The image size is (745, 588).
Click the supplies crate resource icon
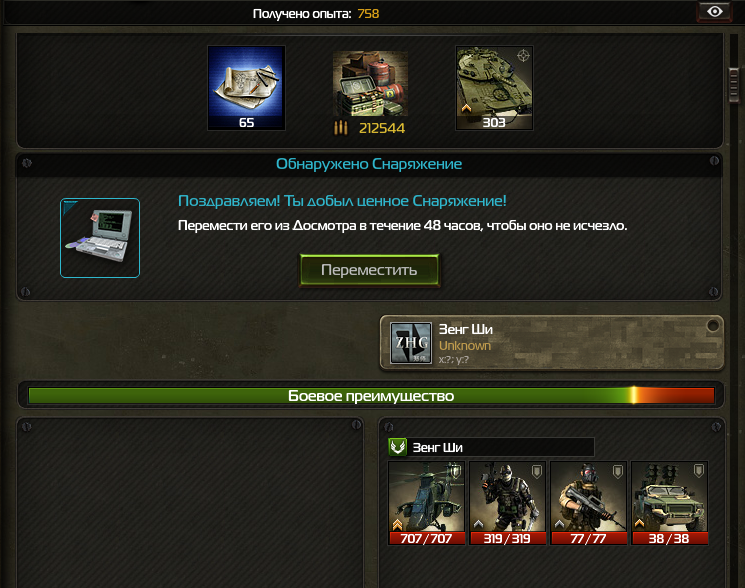pos(370,84)
